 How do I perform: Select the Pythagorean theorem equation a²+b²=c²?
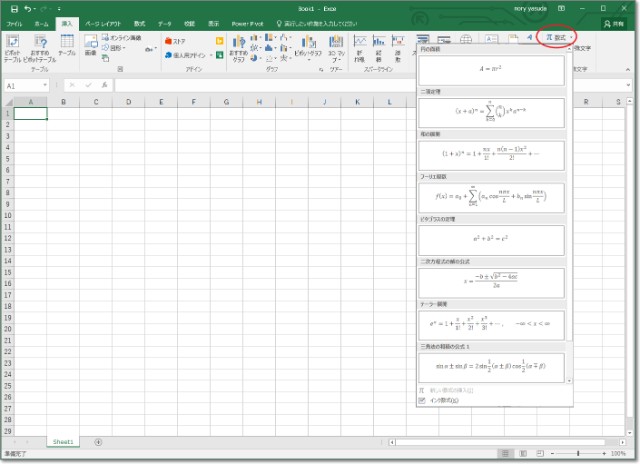click(491, 239)
